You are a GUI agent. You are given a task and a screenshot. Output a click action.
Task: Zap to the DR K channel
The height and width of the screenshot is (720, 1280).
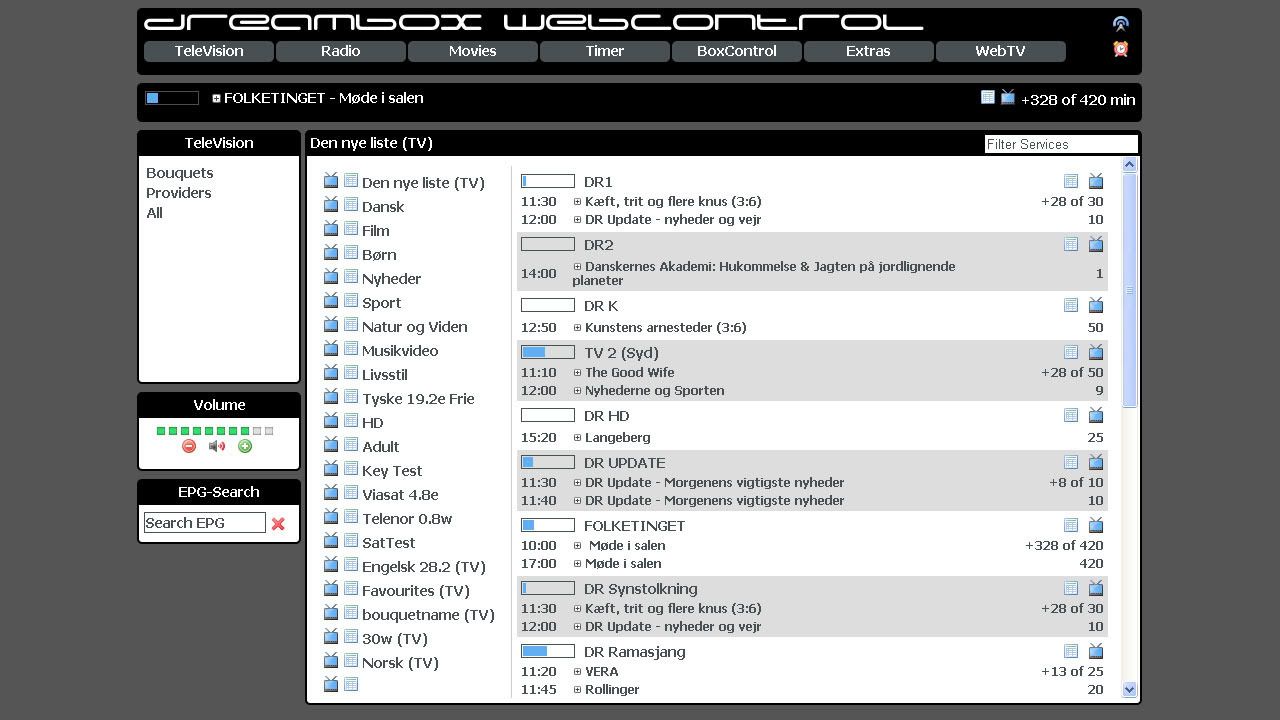click(x=601, y=306)
